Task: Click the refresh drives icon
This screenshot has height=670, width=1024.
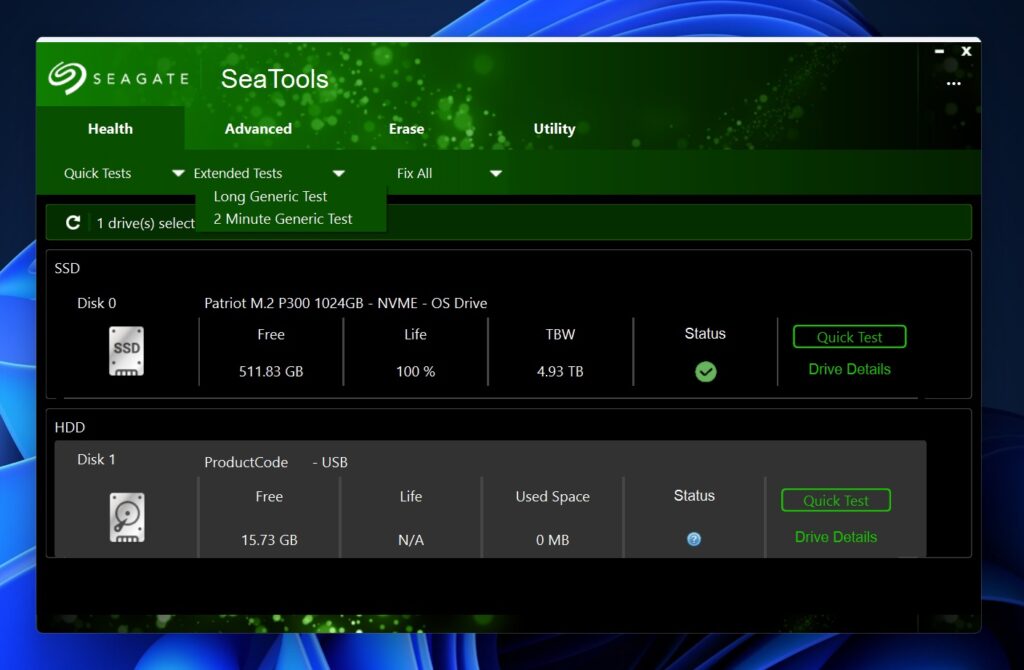Action: tap(72, 221)
